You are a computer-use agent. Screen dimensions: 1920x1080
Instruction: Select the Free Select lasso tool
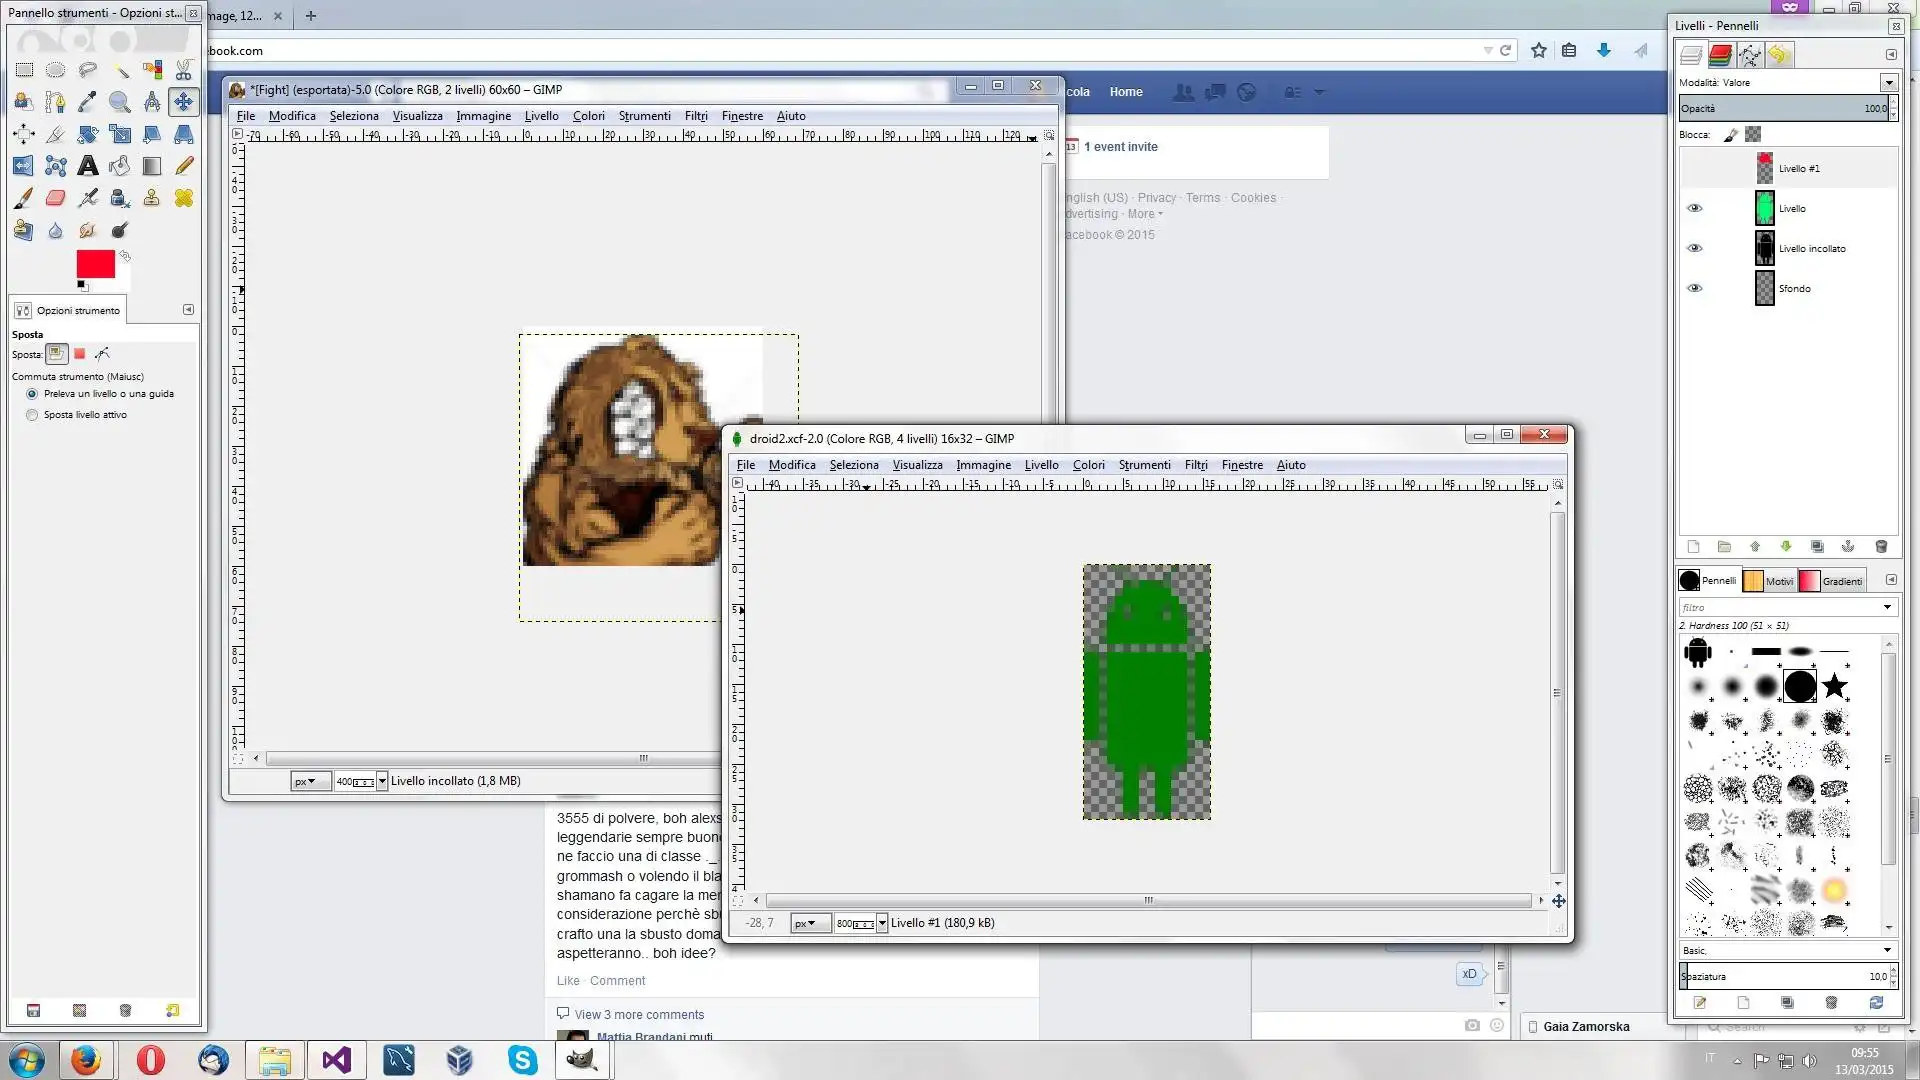click(88, 70)
